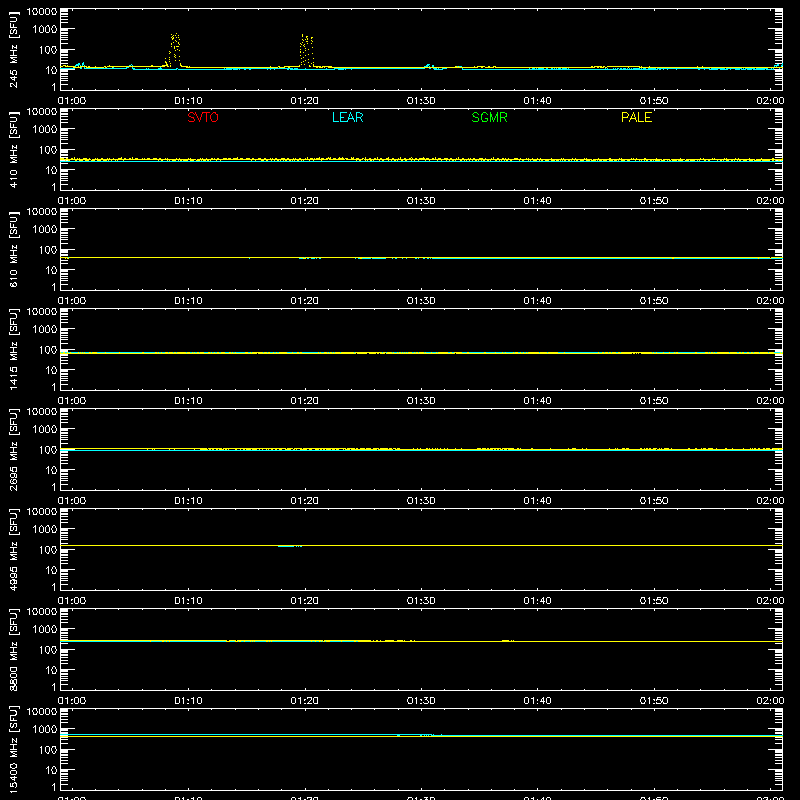The width and height of the screenshot is (800, 800).
Task: Click the 01:00 time label of the 610 MHz panel
Action: point(72,301)
